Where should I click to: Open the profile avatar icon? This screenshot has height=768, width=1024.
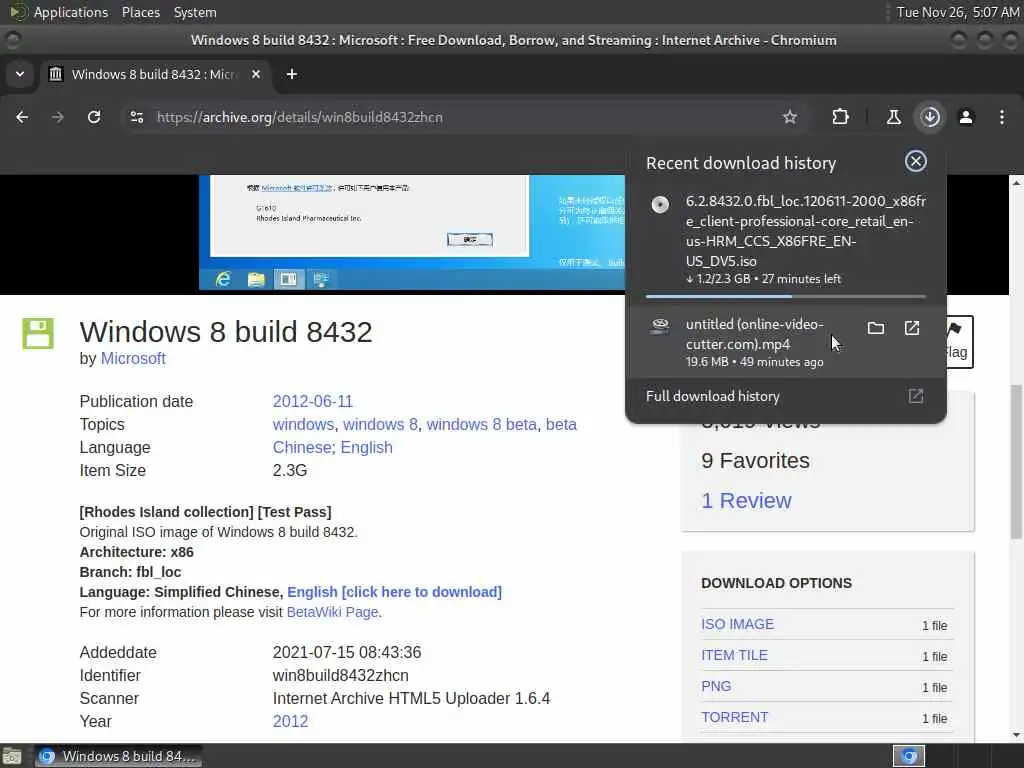tap(966, 117)
